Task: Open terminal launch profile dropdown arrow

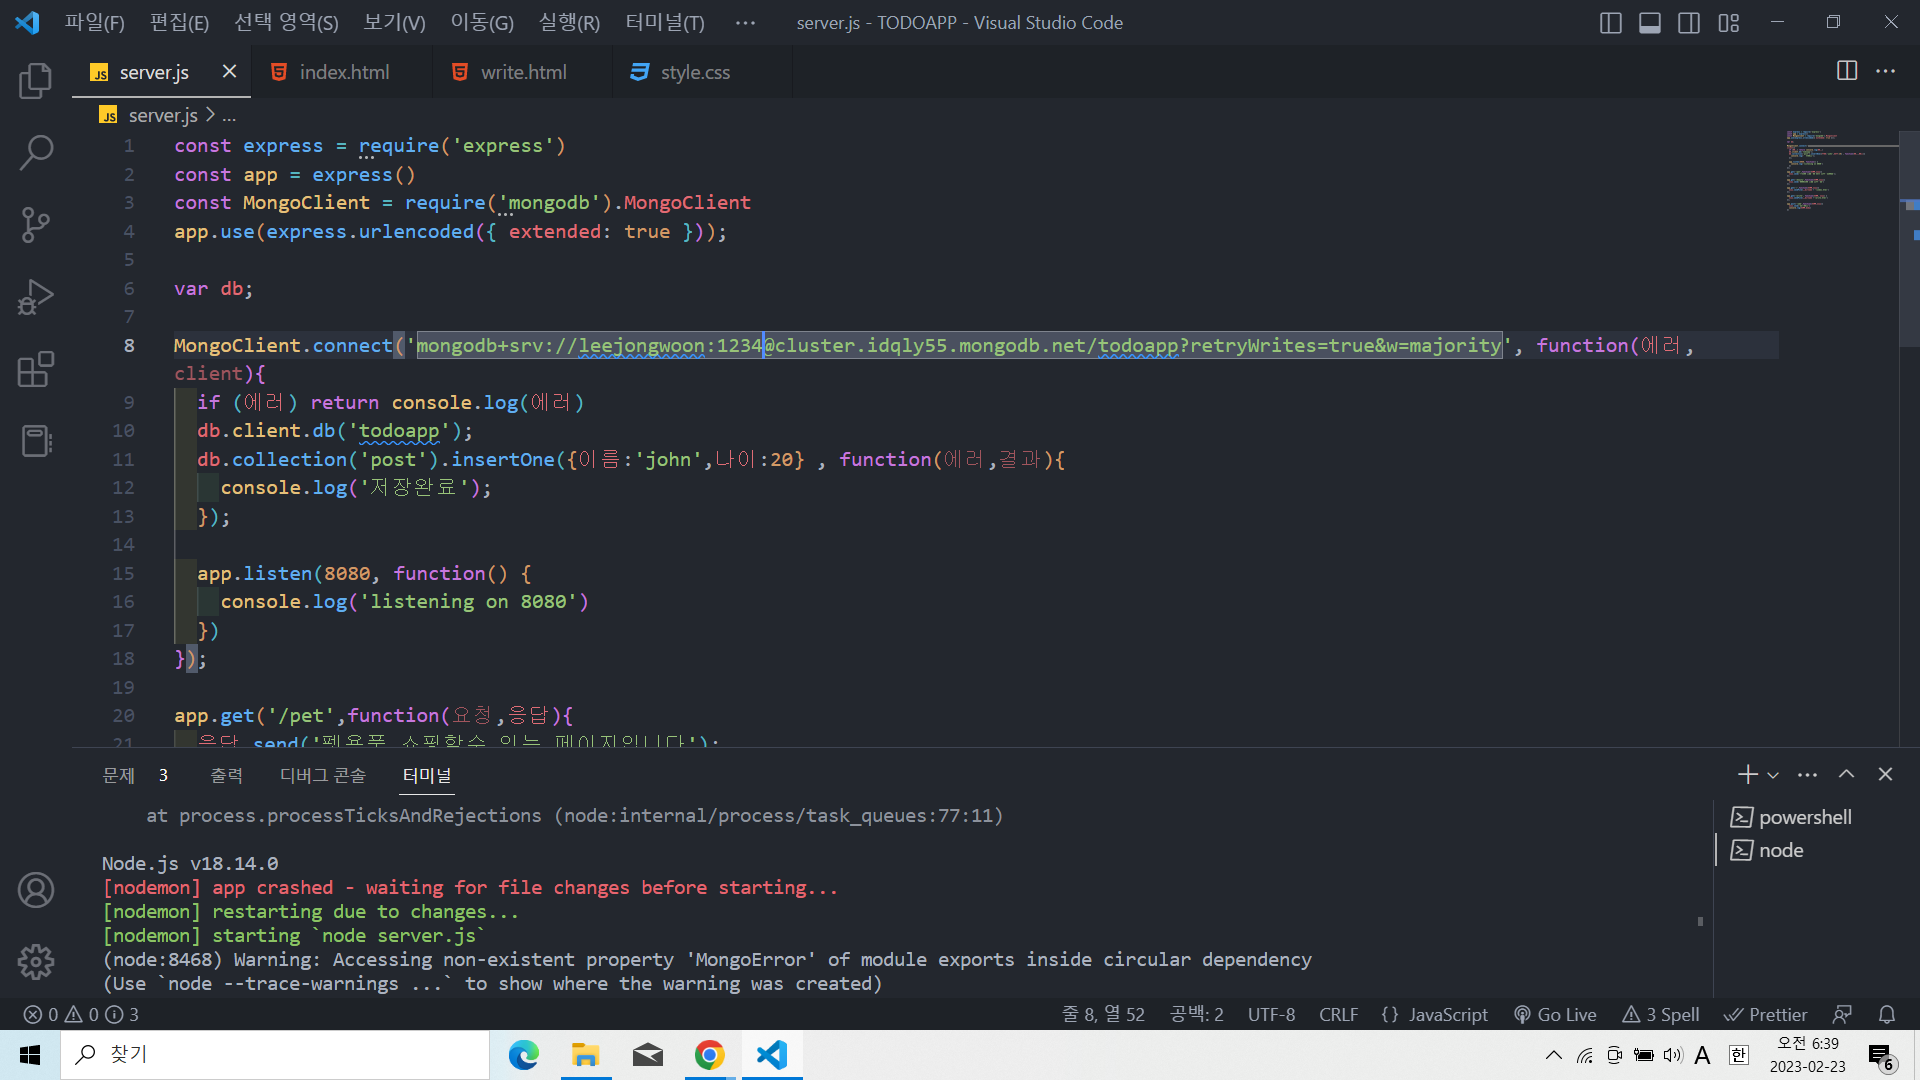Action: 1773,774
